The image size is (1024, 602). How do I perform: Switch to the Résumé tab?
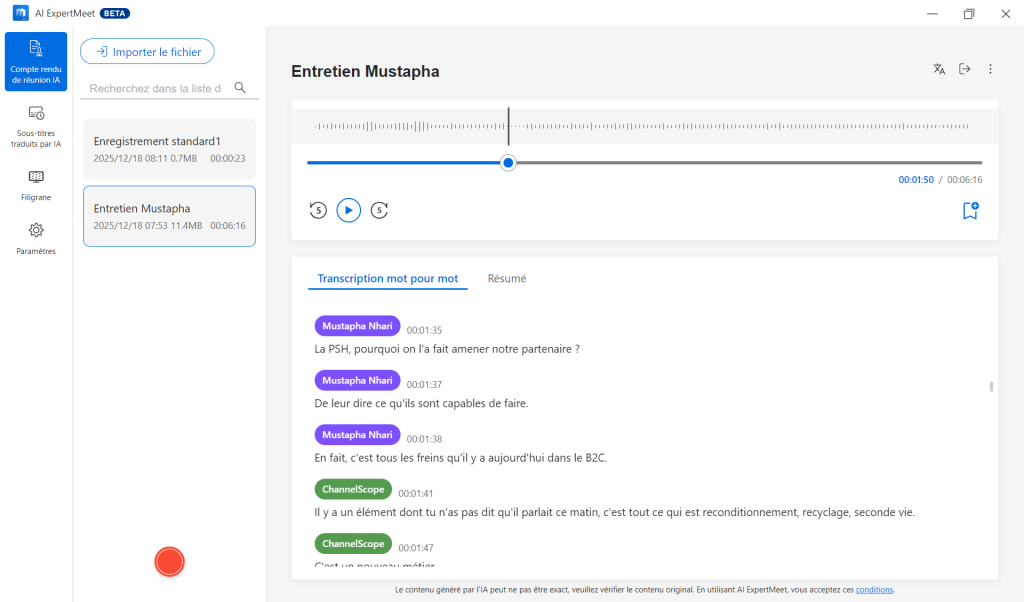click(x=507, y=279)
